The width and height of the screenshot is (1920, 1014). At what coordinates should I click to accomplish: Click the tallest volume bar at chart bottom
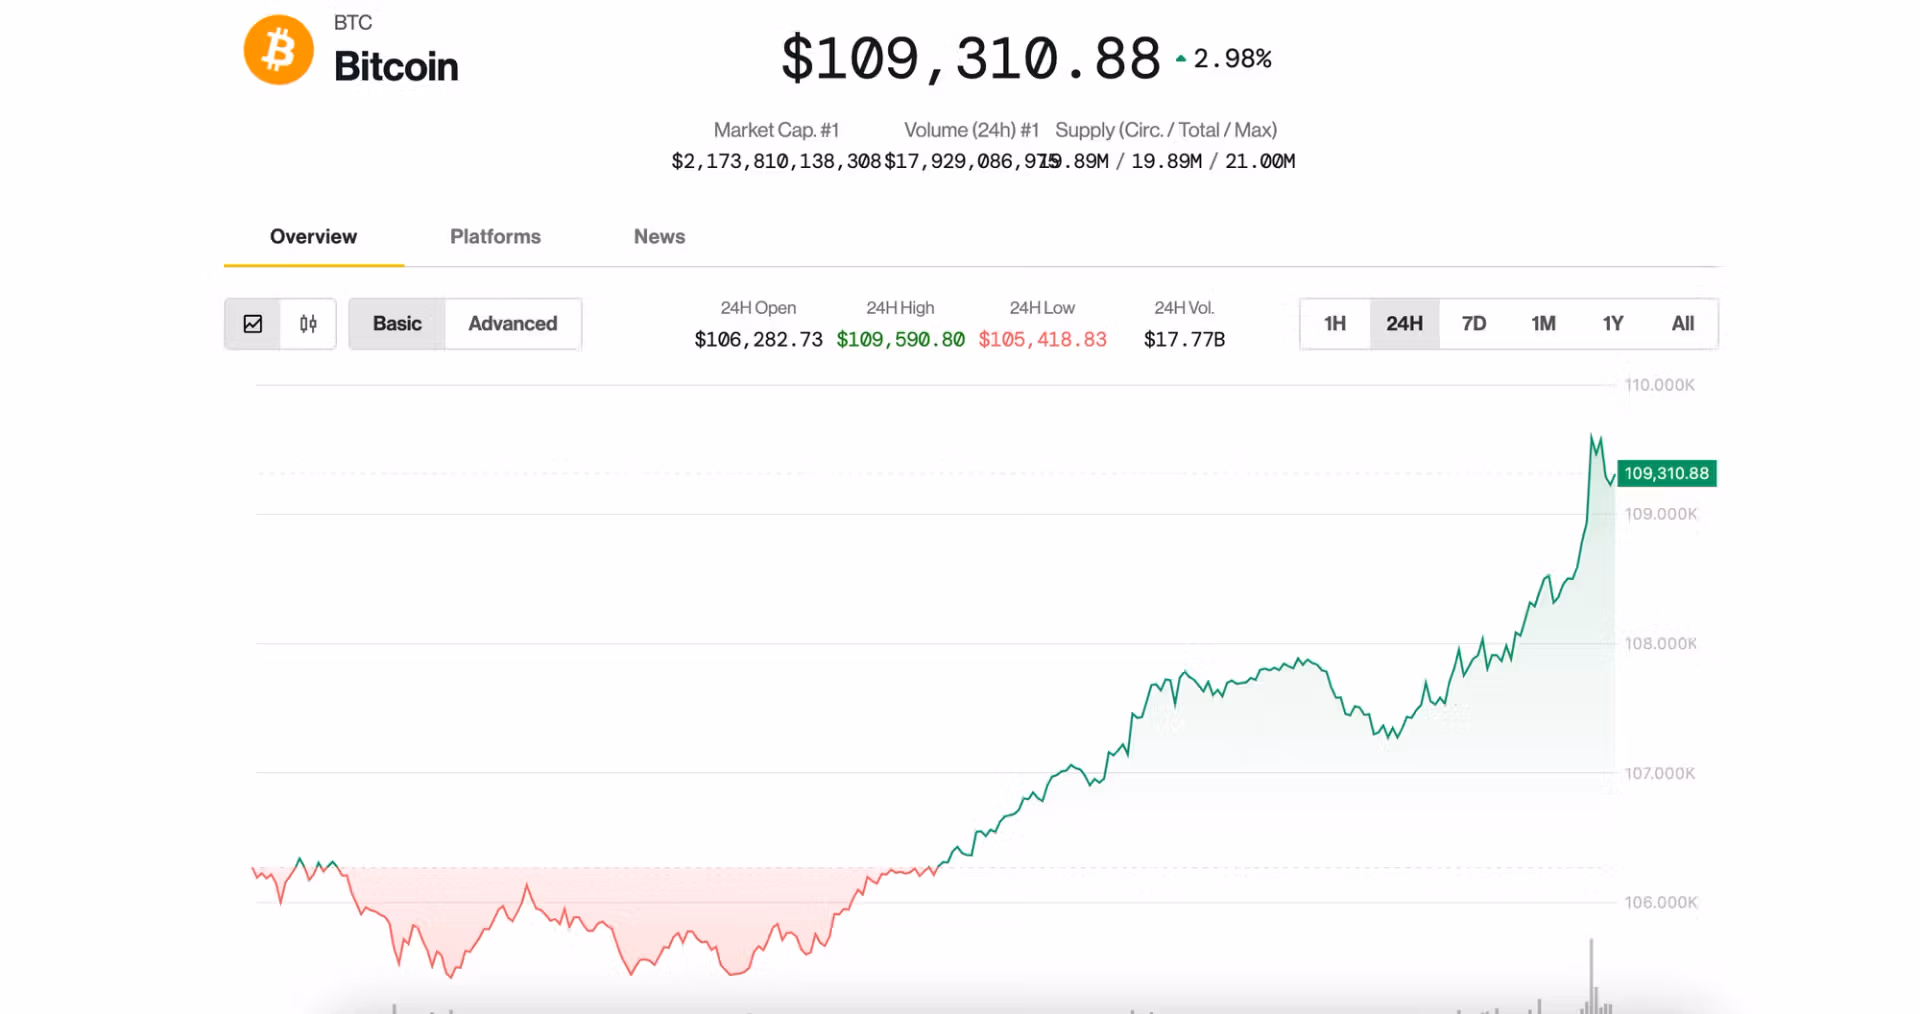[x=1591, y=976]
